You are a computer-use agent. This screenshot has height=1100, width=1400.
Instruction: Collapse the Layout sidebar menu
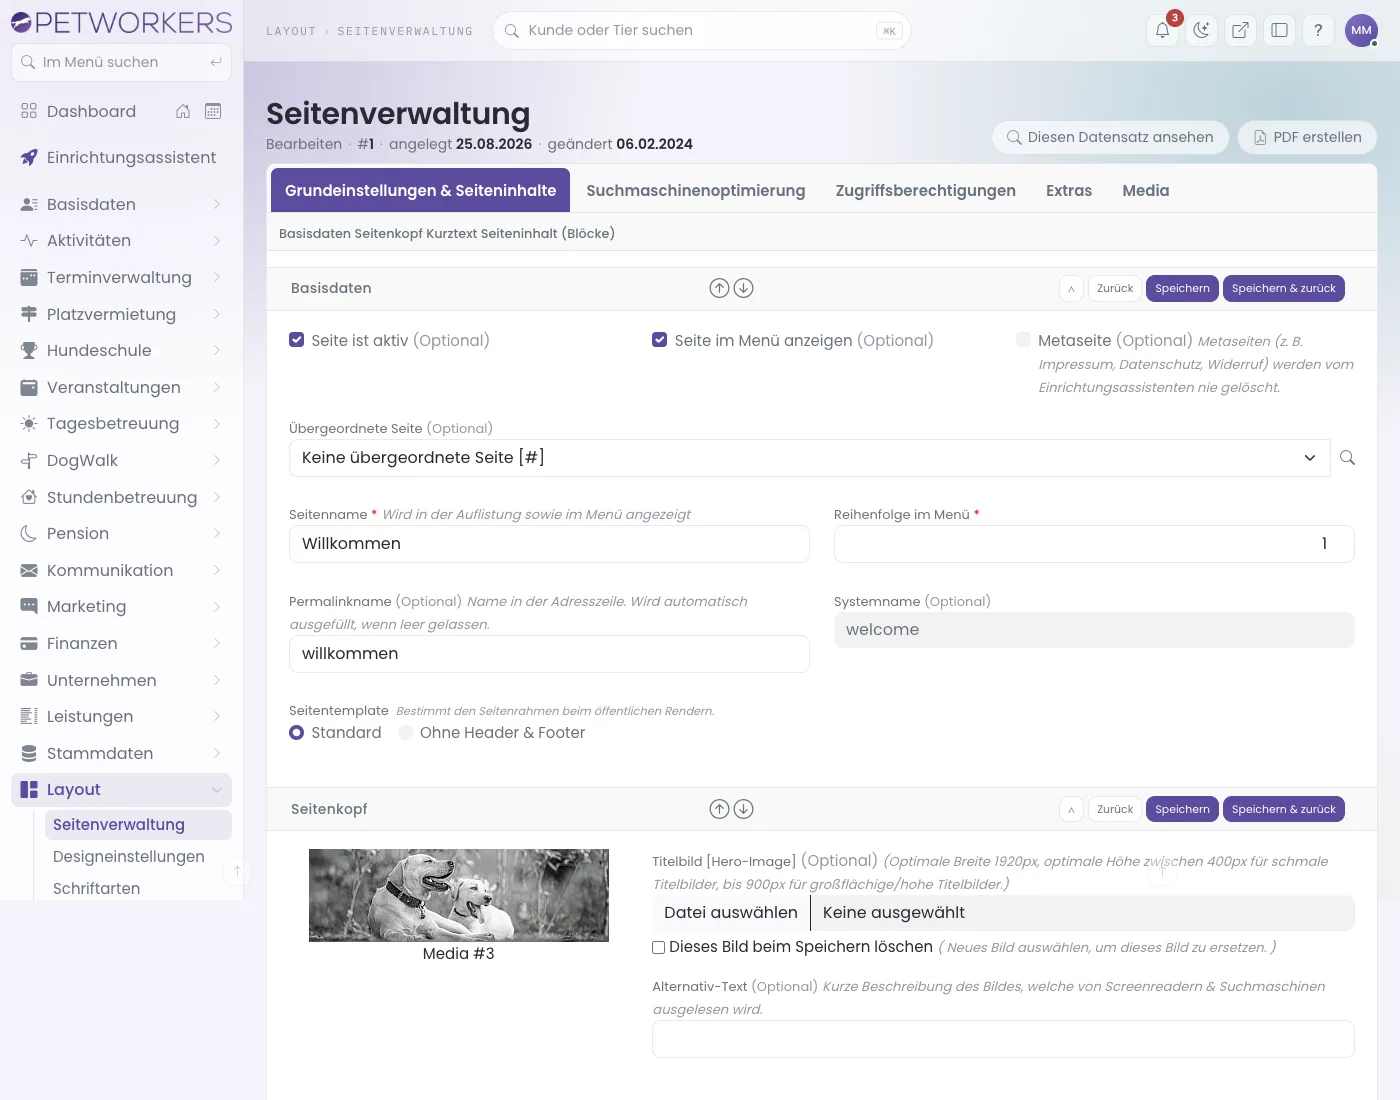[x=121, y=789]
